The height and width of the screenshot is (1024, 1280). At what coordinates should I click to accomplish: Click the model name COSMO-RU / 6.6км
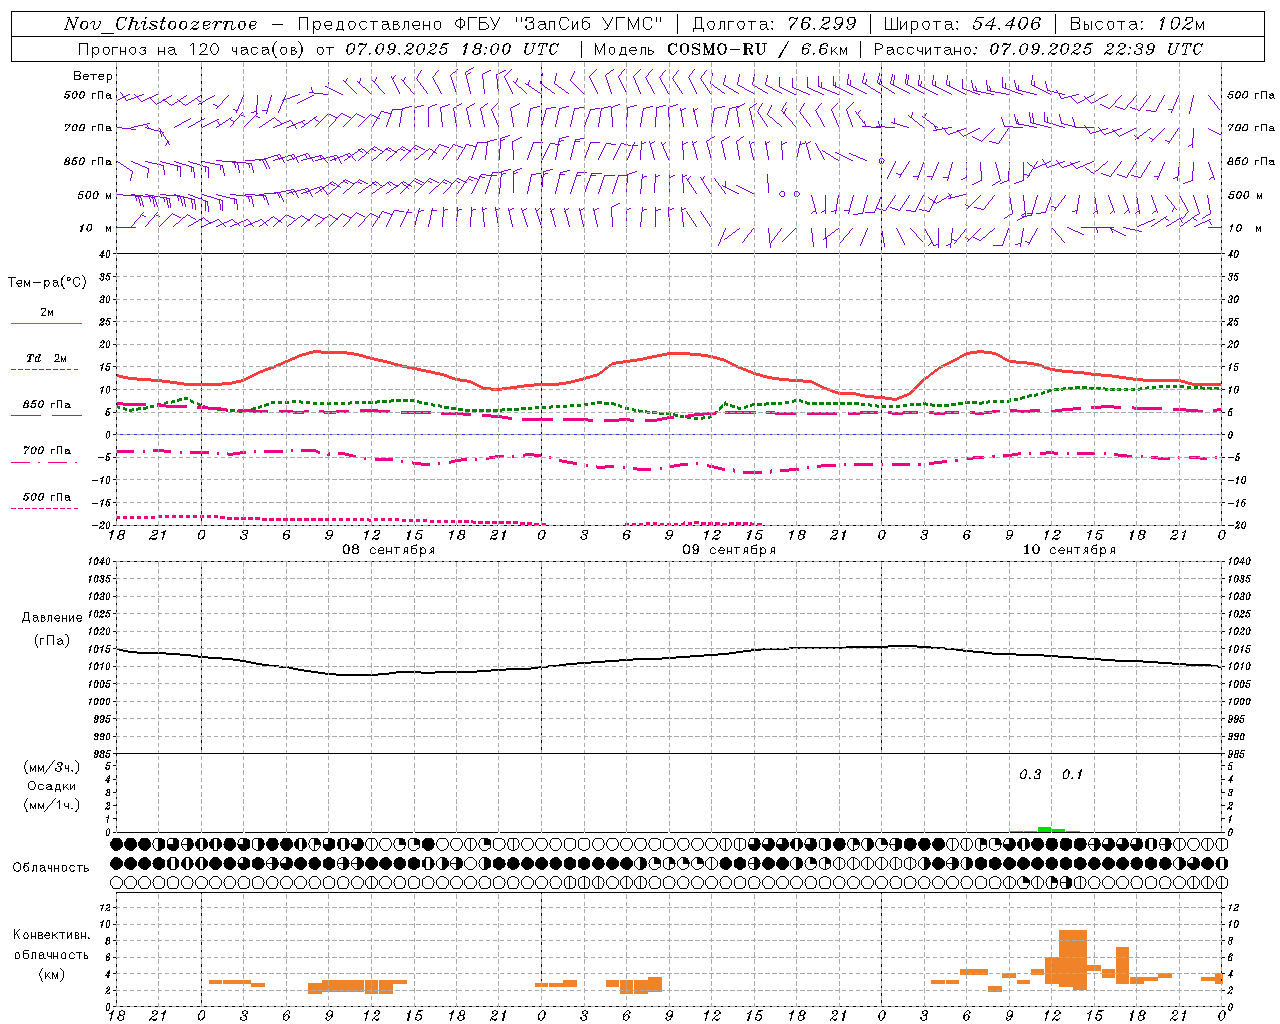[x=757, y=49]
